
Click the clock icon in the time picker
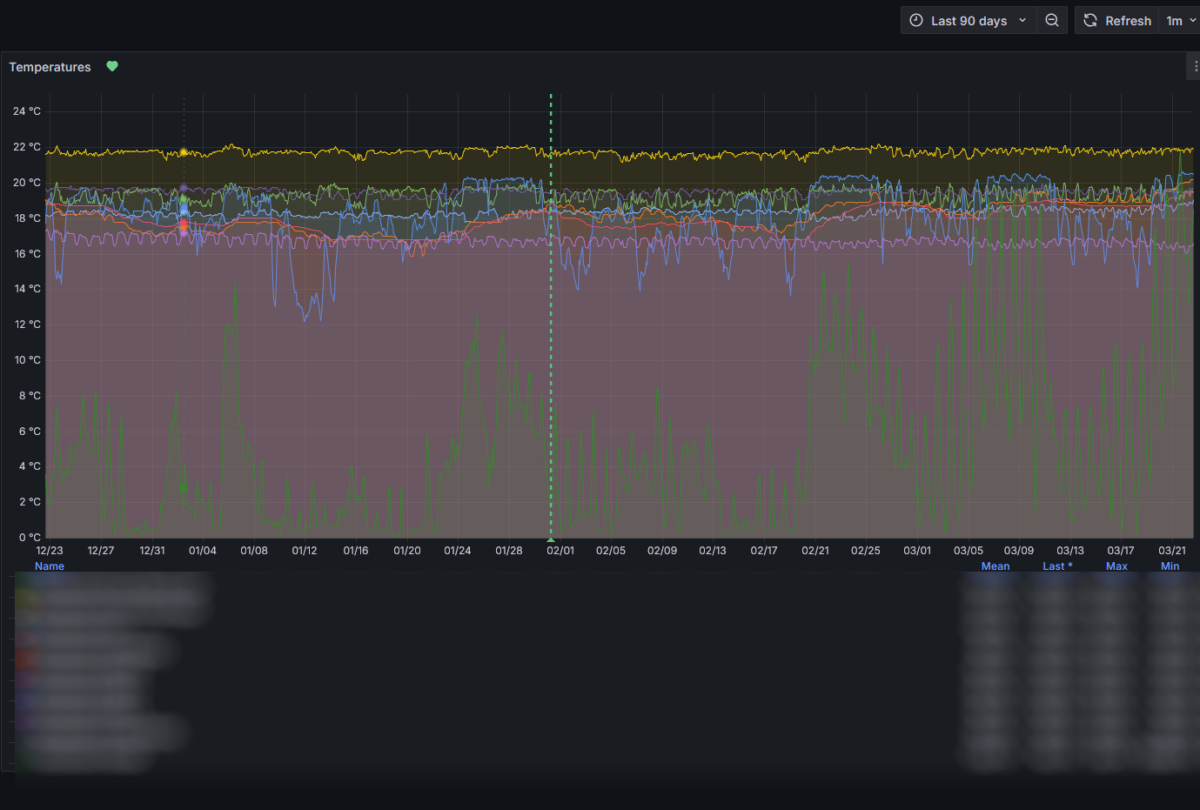coord(916,21)
